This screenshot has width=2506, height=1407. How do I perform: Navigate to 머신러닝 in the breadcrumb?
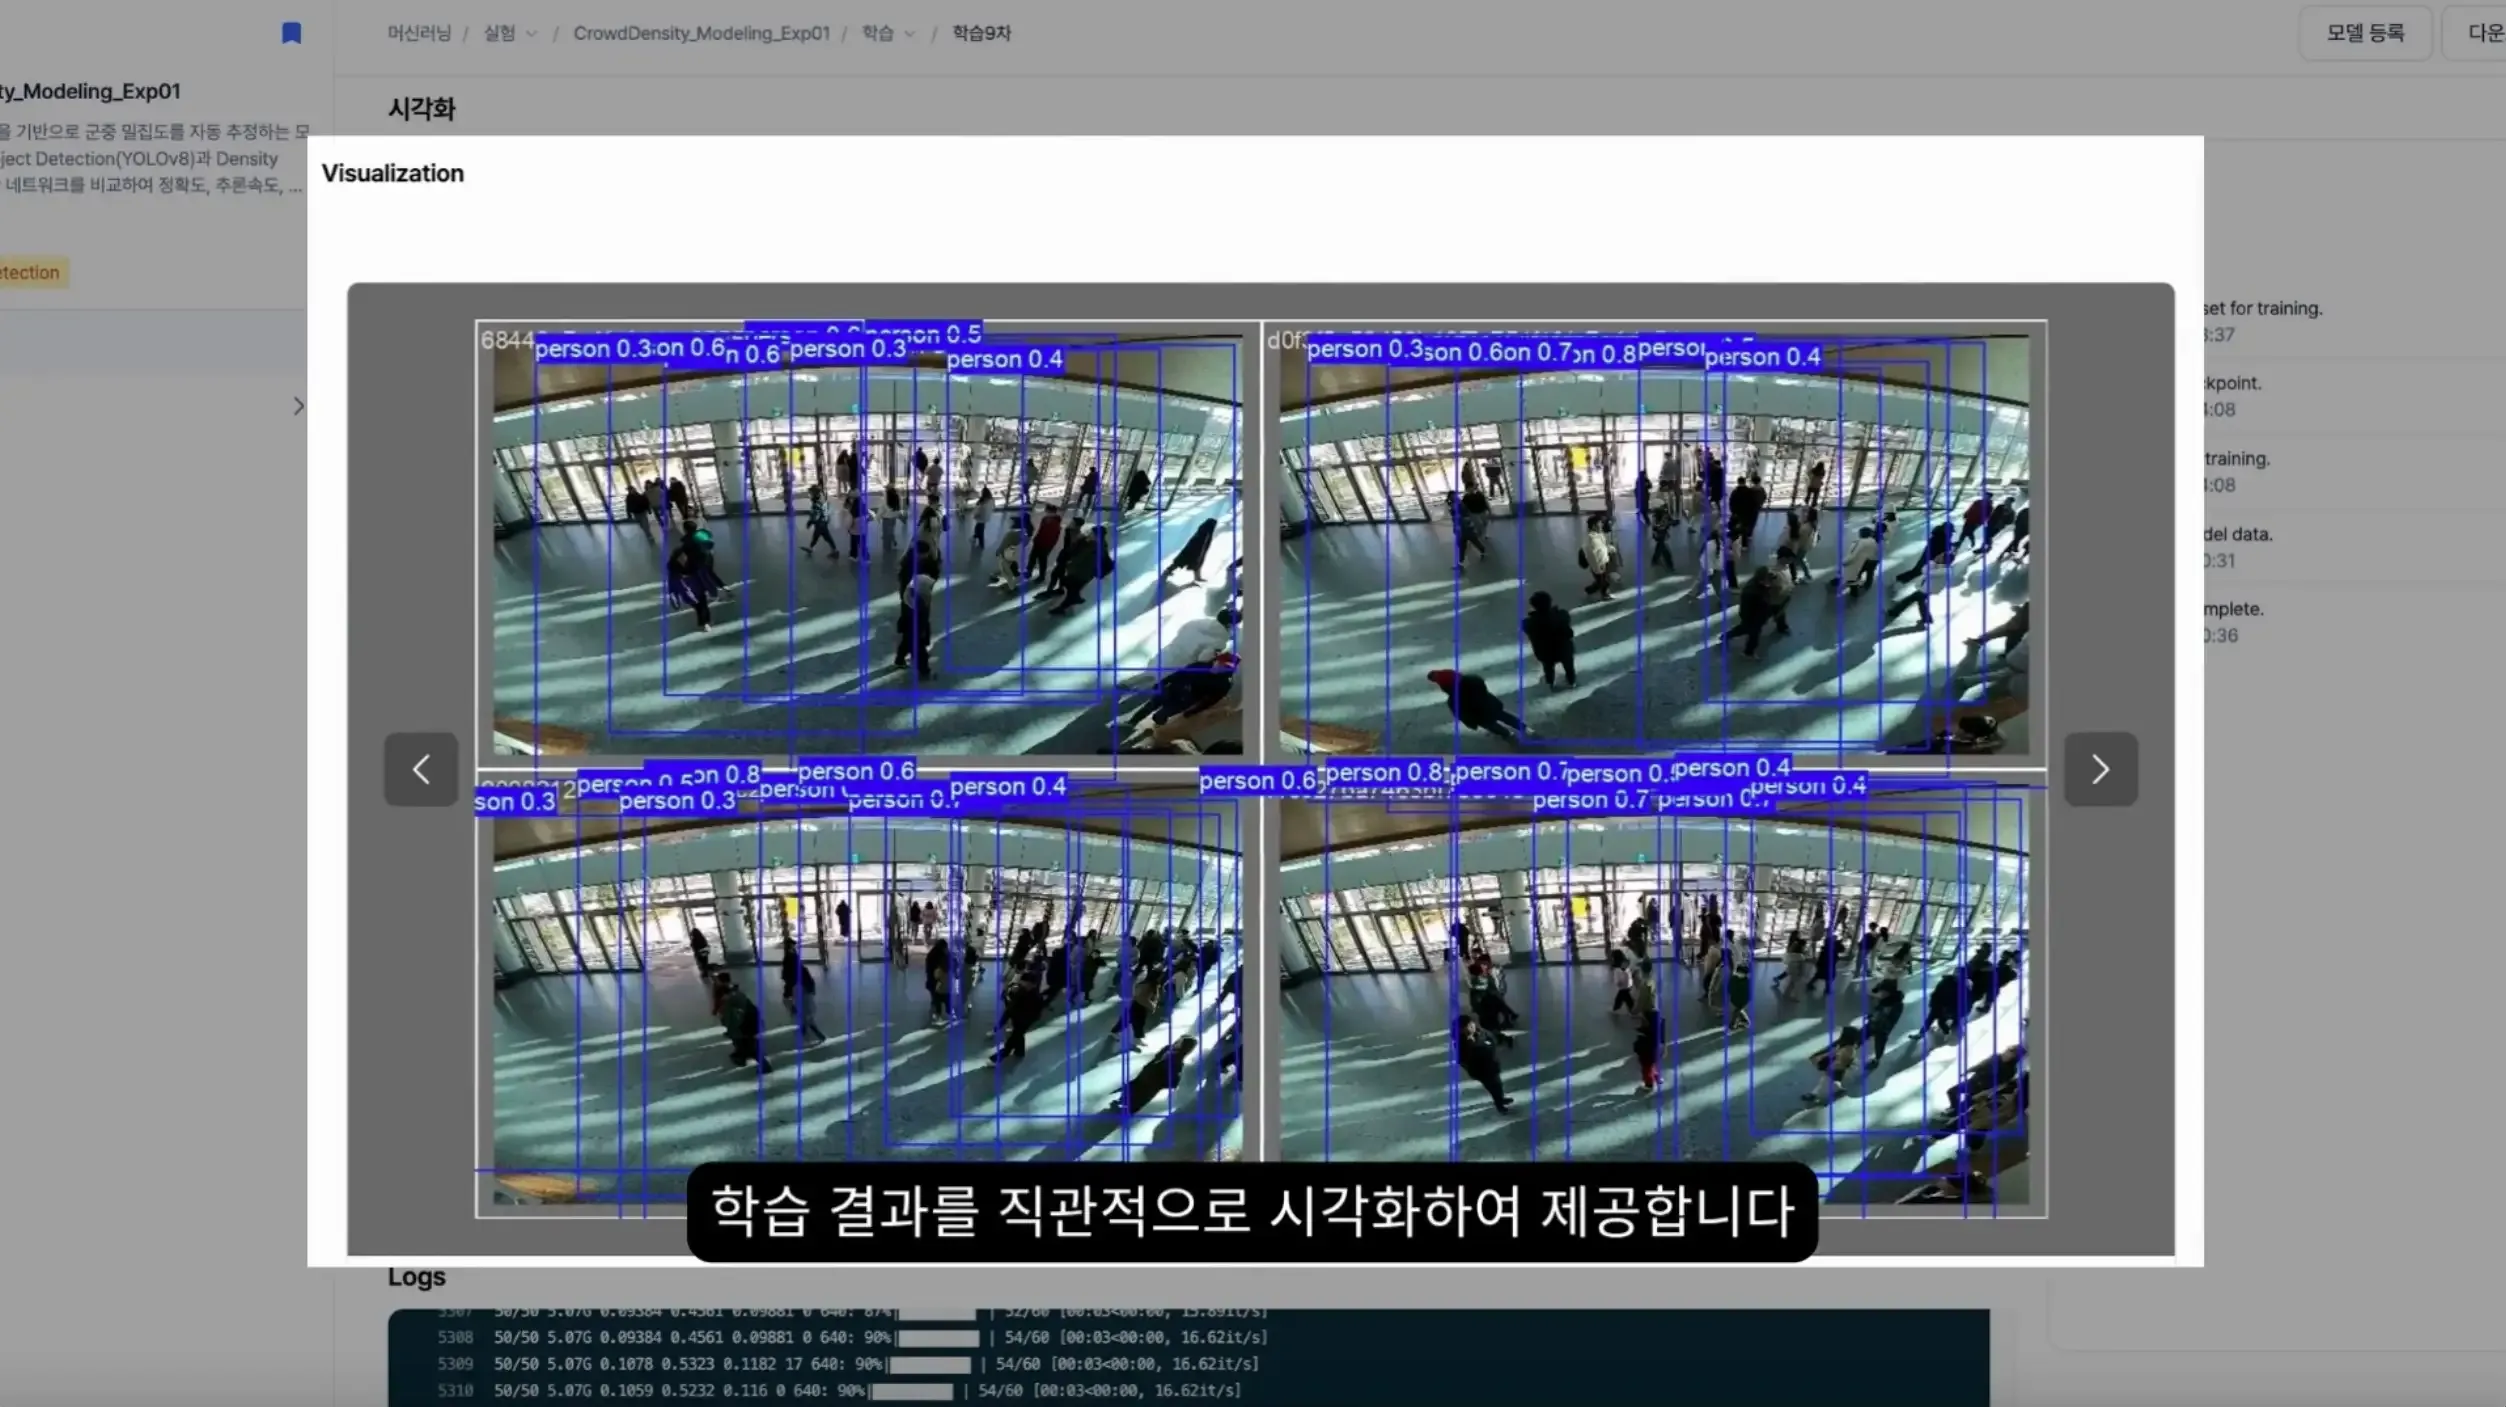418,32
